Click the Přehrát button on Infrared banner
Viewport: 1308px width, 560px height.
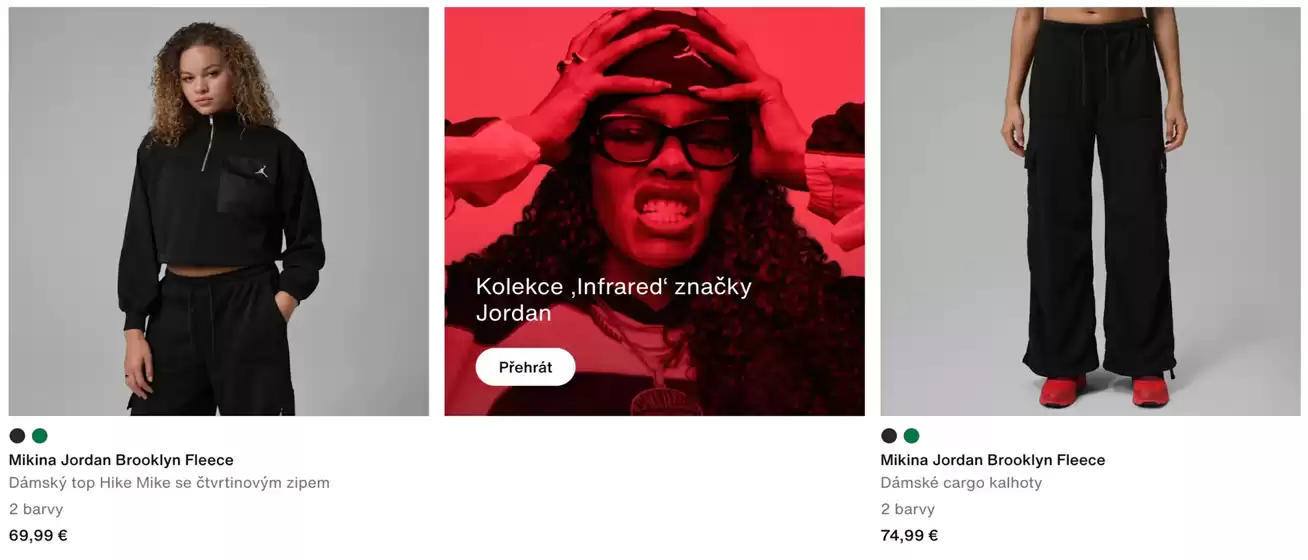click(525, 367)
